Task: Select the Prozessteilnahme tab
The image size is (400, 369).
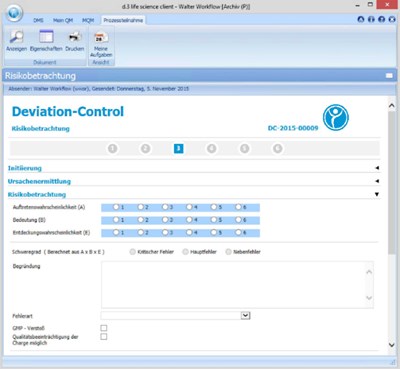Action: (123, 20)
